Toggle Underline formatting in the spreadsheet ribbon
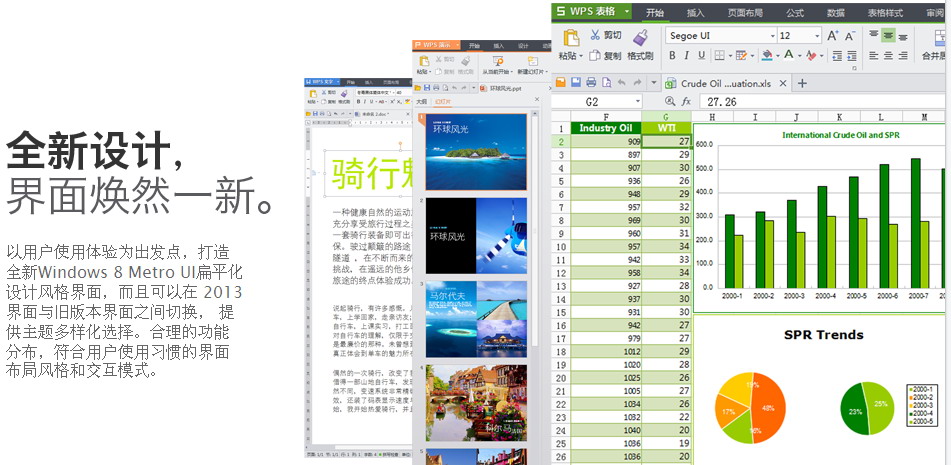This screenshot has width=951, height=465. (702, 56)
